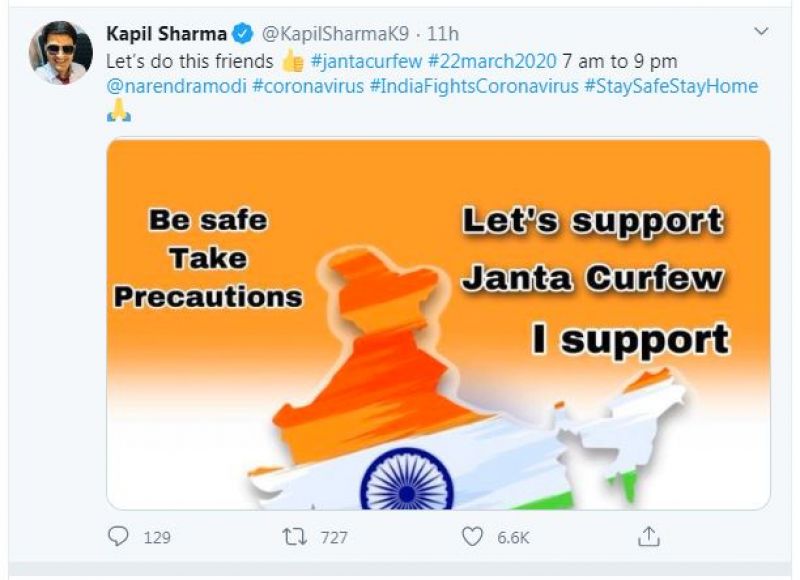Open Kapil Sharma's profile picture

click(x=61, y=53)
